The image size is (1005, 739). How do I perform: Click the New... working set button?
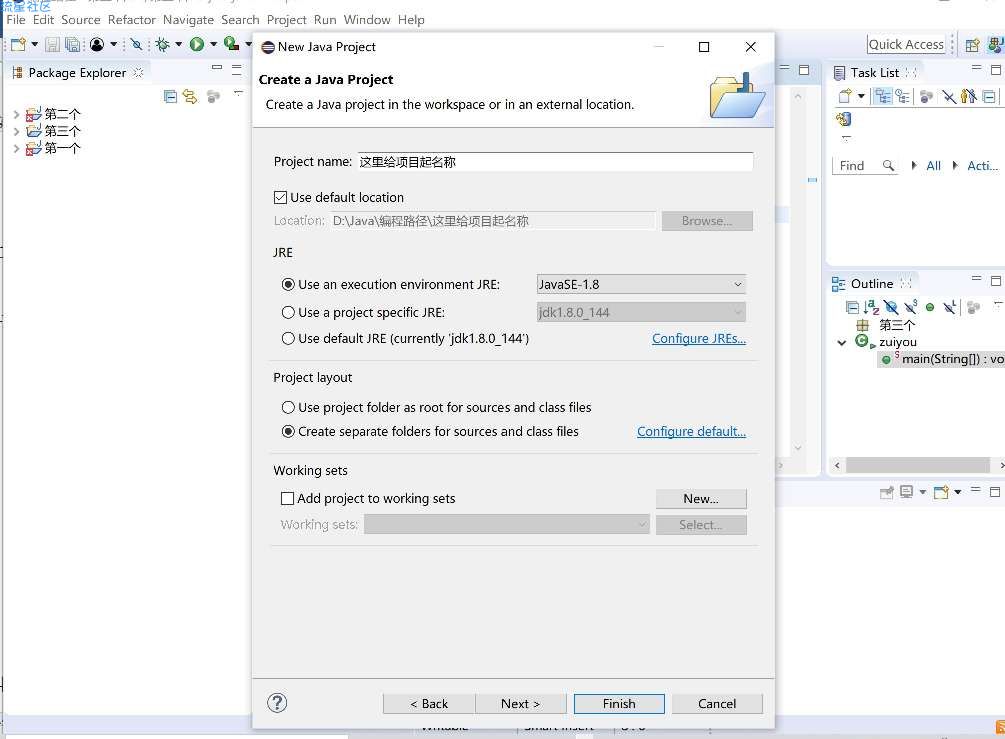click(701, 499)
